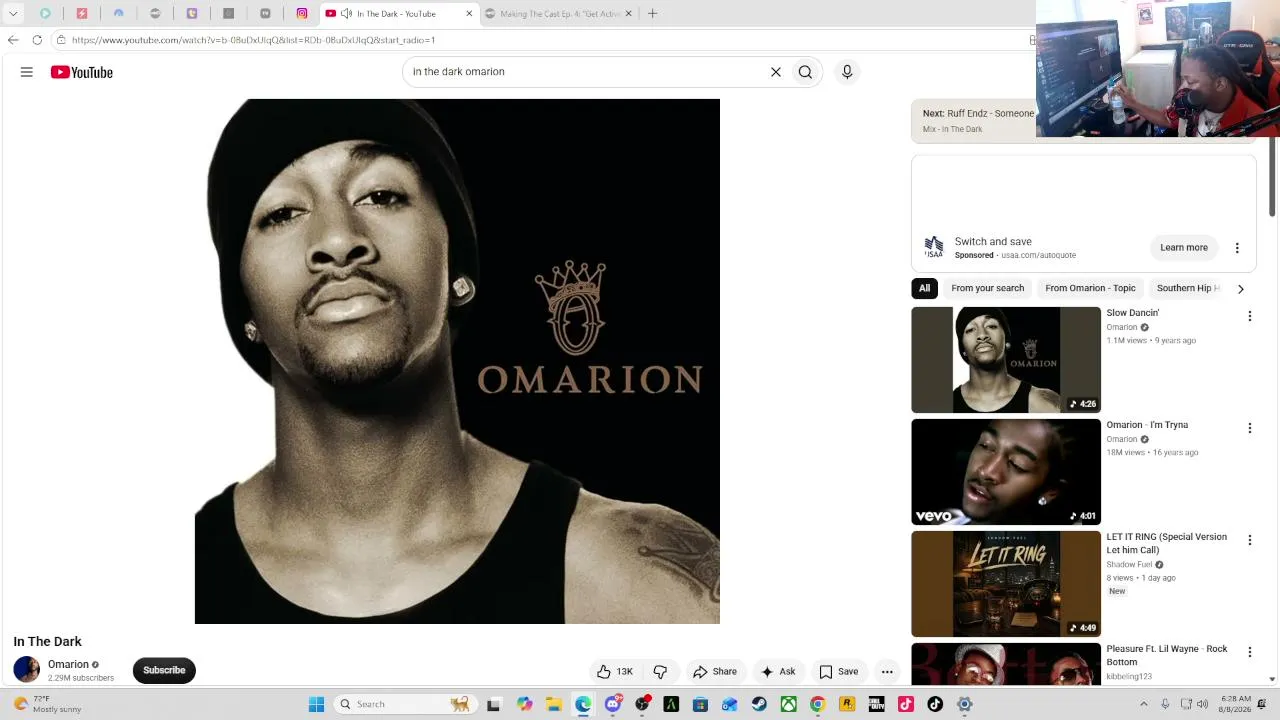Open File Explorer from the taskbar
Image resolution: width=1280 pixels, height=720 pixels.
[x=554, y=704]
